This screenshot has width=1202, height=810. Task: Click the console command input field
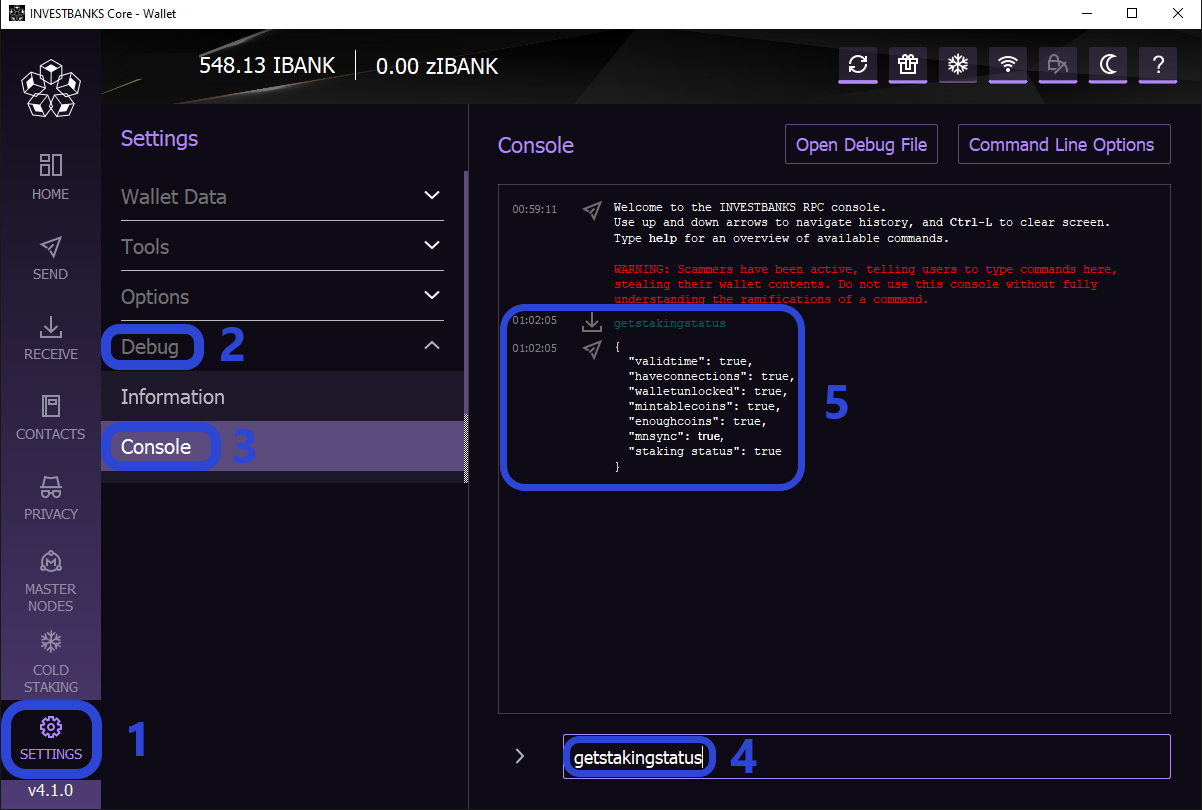pyautogui.click(x=866, y=756)
